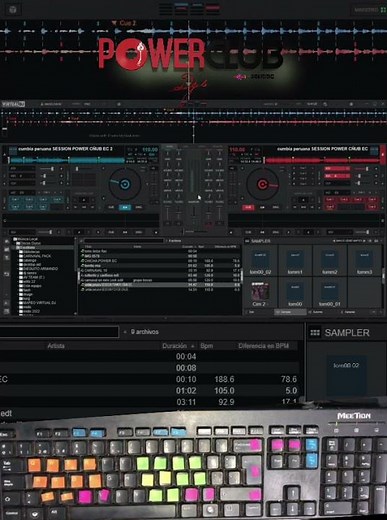
Task: Select the MAPEO VIRTUAL DJ folder
Action: click(39, 303)
